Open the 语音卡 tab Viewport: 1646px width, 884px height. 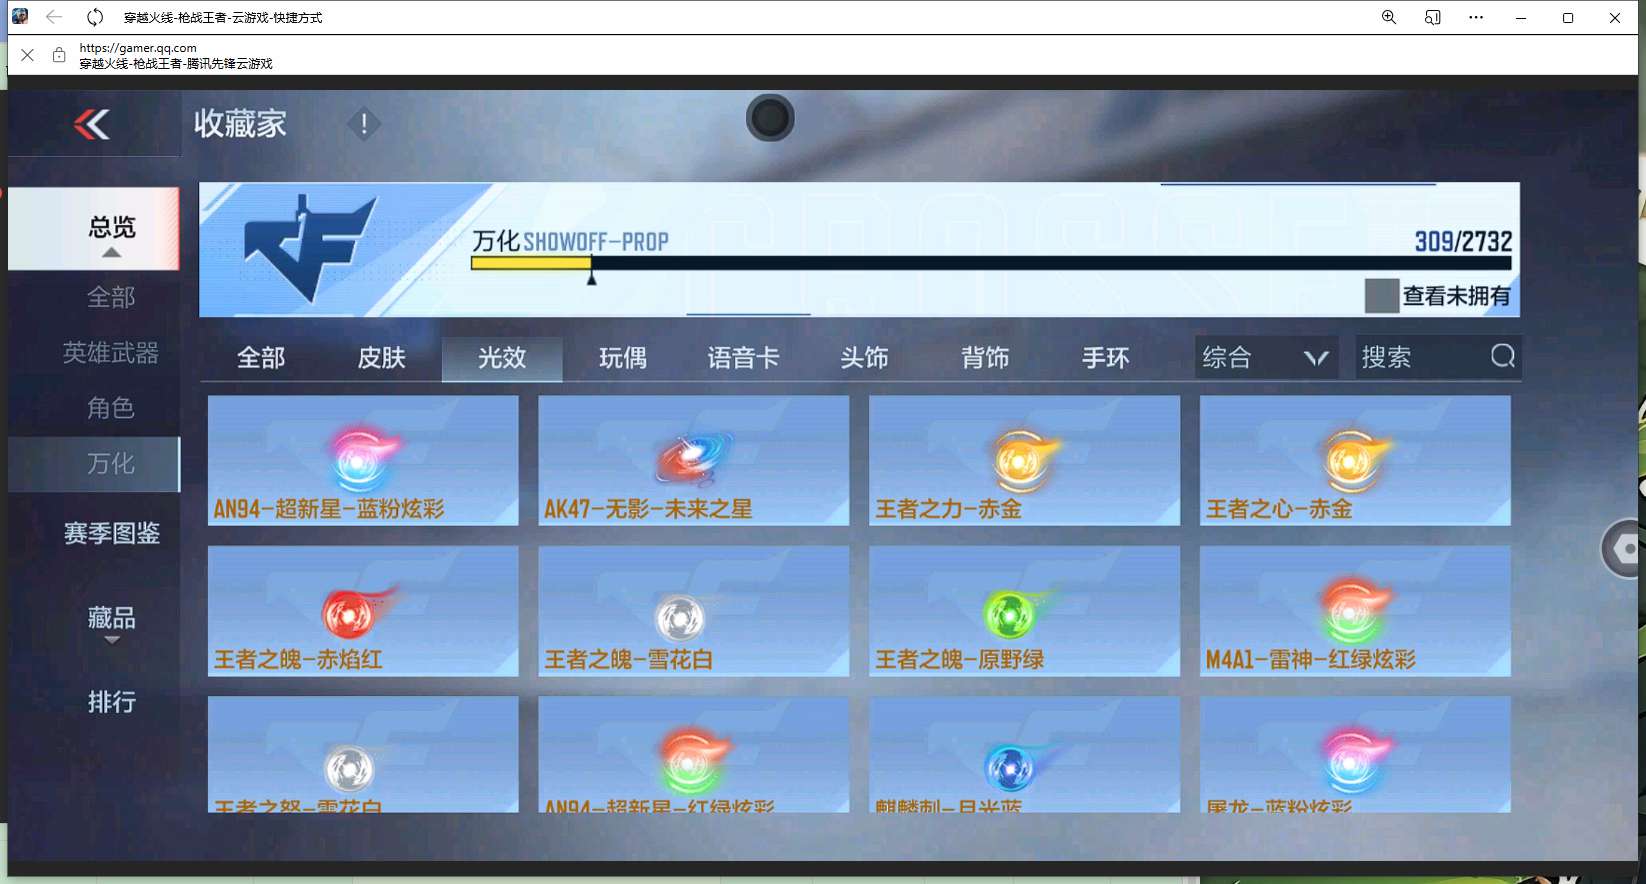(x=743, y=357)
